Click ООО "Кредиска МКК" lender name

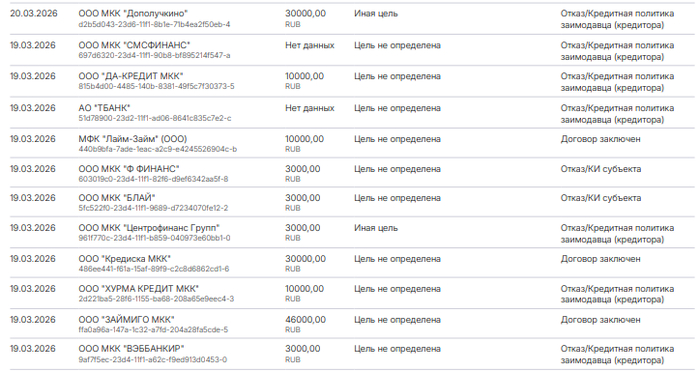point(125,259)
